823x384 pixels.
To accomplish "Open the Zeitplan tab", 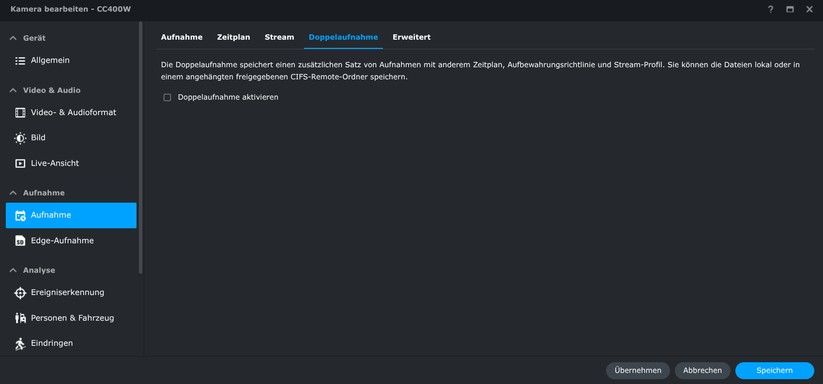I will tap(234, 37).
